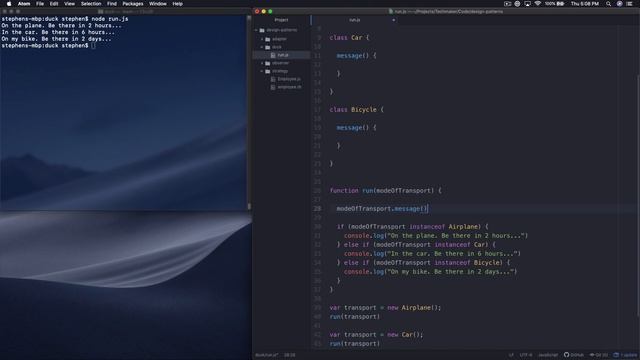Viewport: 640px width, 360px height.
Task: Click 'modeOfTransport.message()' code line
Action: 382,209
